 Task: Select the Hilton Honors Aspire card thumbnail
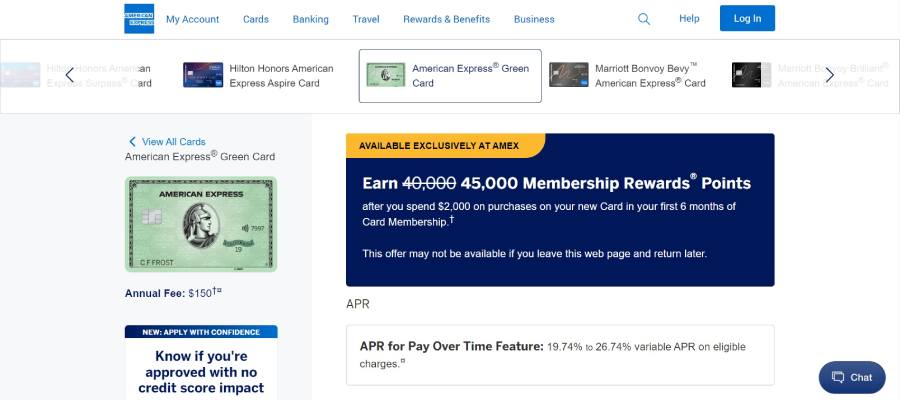click(203, 75)
